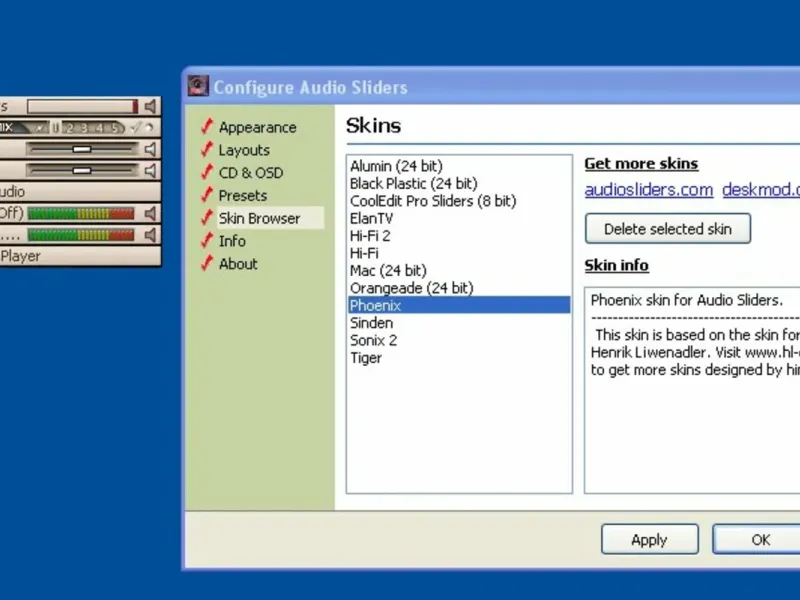This screenshot has width=800, height=600.
Task: Open the Presets page
Action: tap(242, 195)
